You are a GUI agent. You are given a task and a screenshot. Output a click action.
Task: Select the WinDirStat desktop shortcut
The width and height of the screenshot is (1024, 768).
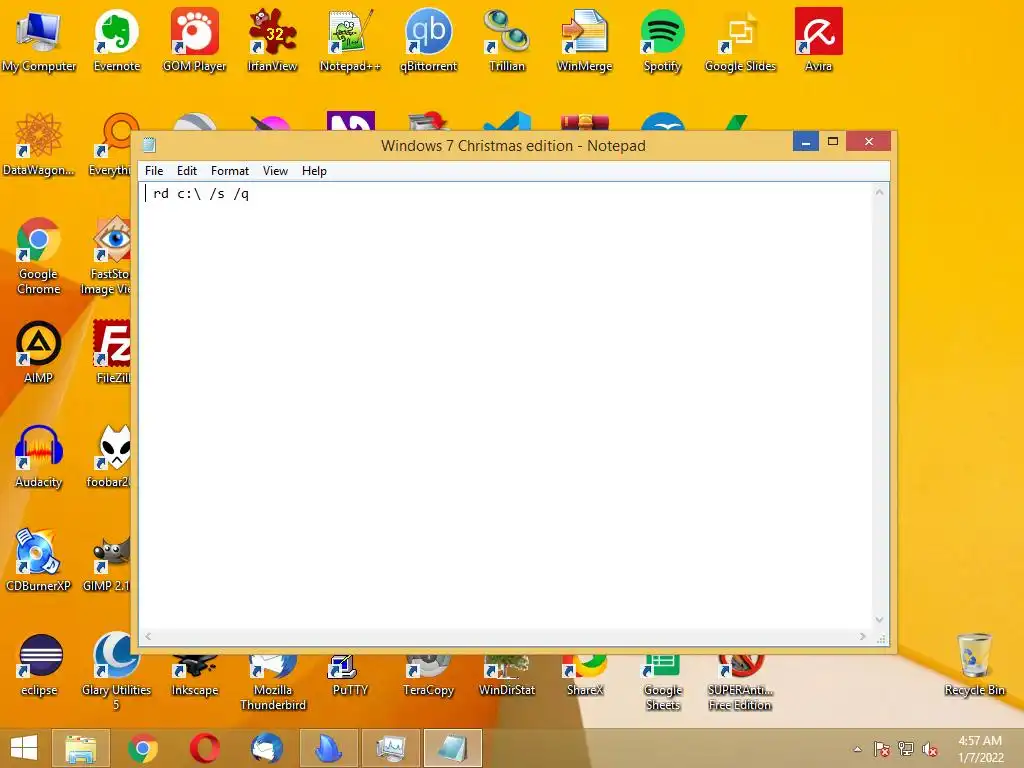pyautogui.click(x=507, y=677)
